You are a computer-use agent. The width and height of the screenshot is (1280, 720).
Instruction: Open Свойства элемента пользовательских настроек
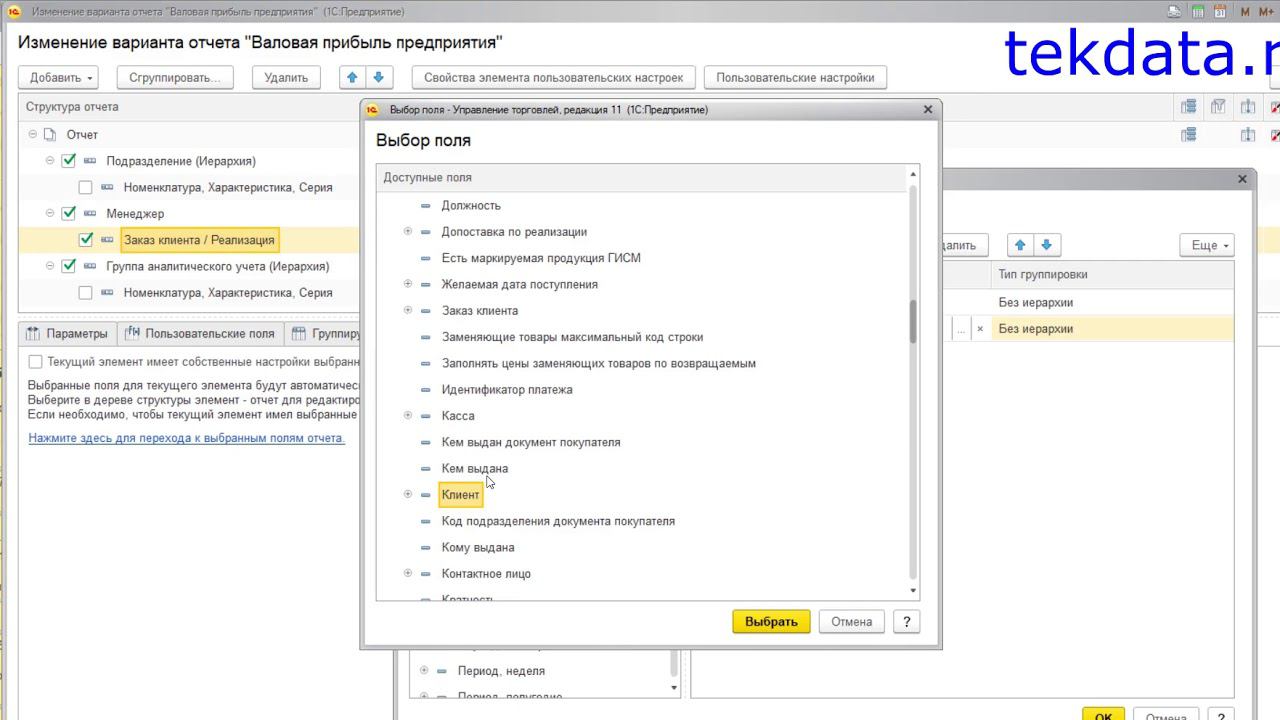(x=553, y=77)
